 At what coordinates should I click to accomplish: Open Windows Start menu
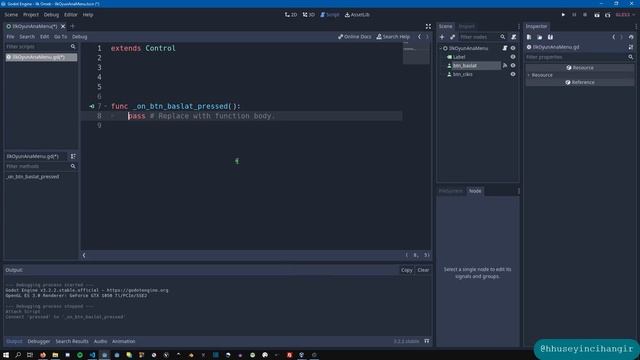pyautogui.click(x=6, y=355)
